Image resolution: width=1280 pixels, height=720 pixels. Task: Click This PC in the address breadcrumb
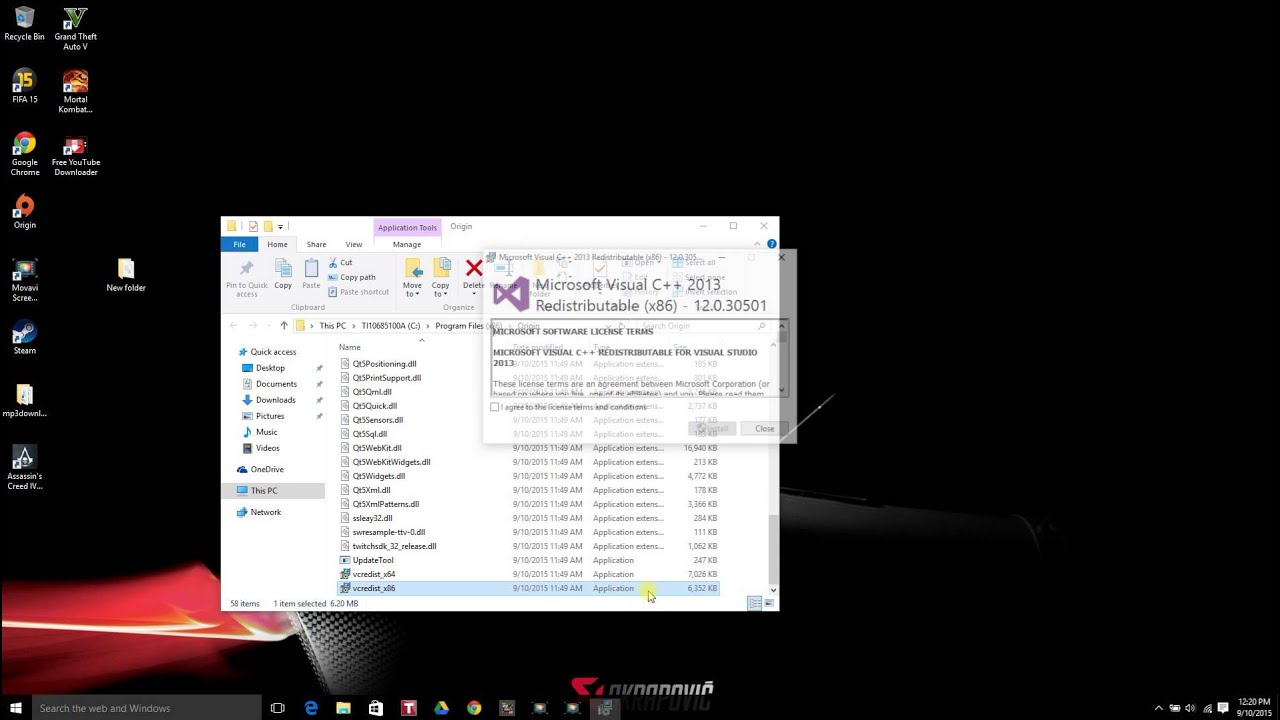coord(333,326)
